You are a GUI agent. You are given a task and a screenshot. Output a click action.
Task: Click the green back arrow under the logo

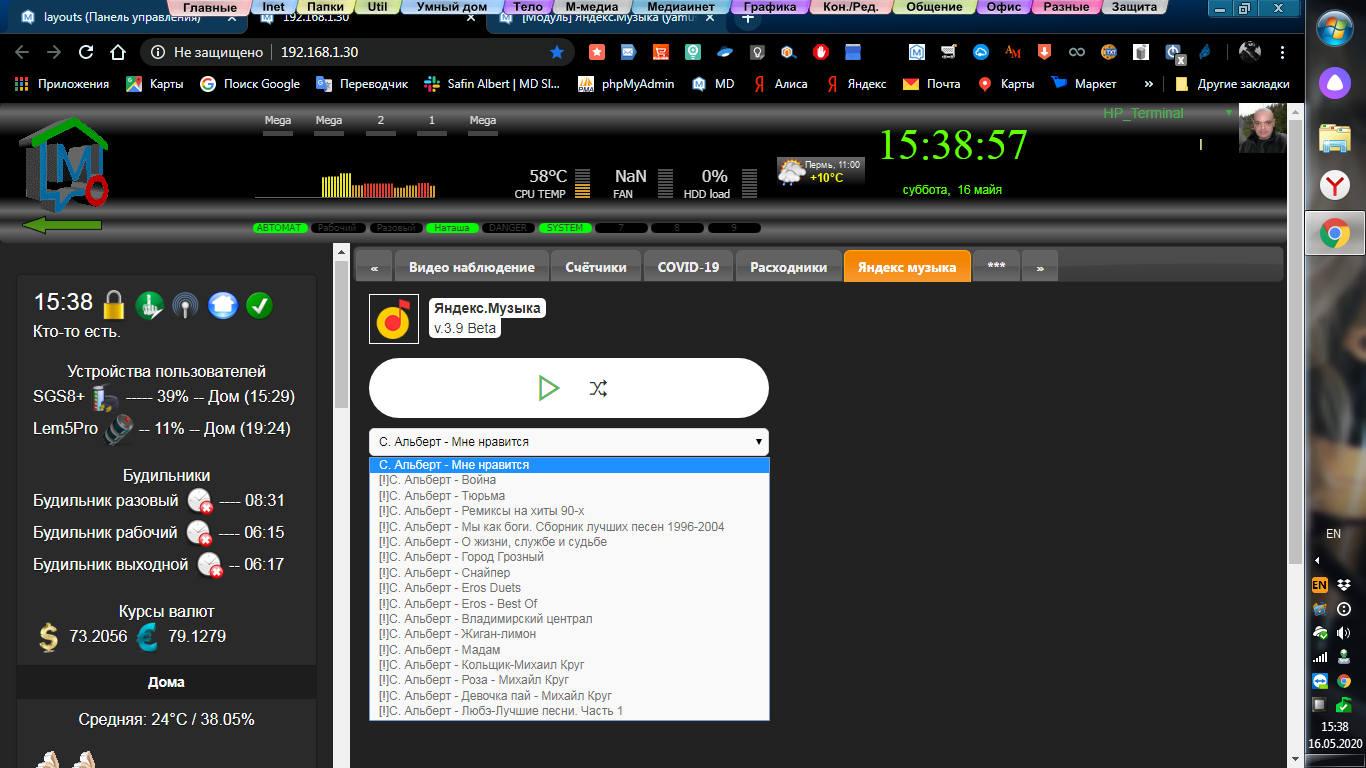[62, 225]
